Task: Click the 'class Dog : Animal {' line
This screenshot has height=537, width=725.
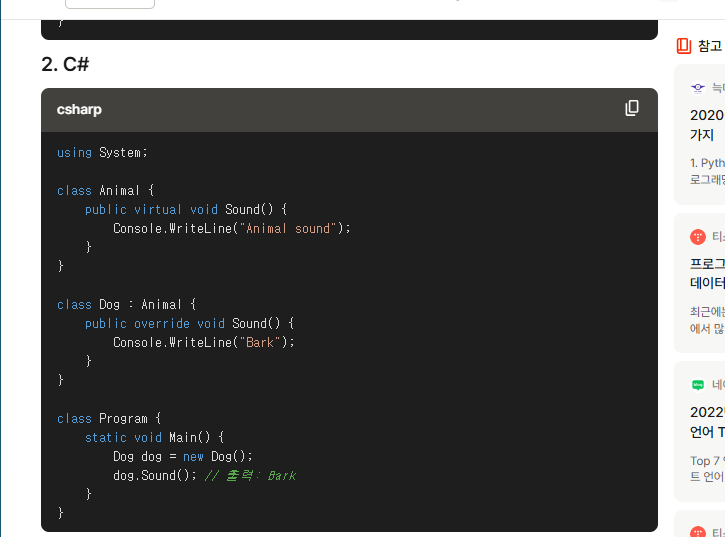Action: (127, 304)
